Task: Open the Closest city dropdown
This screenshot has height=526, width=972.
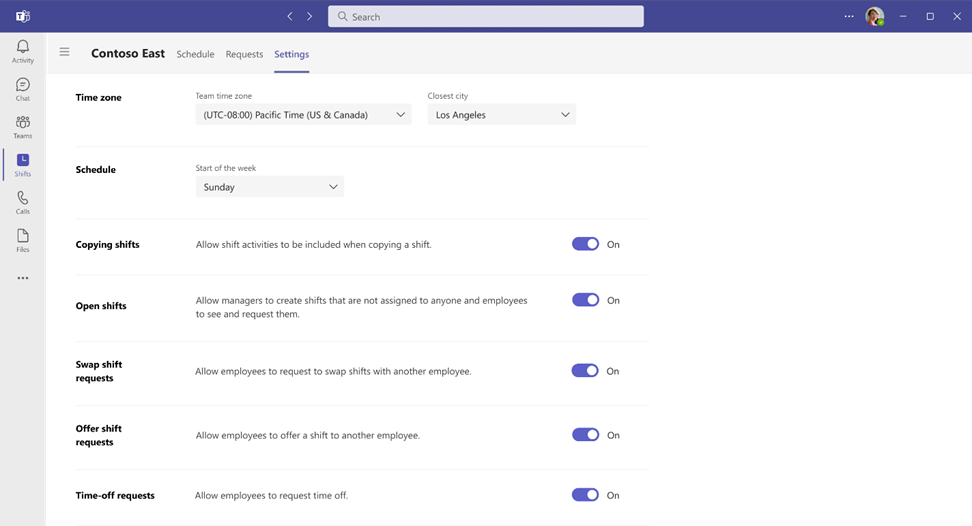Action: click(x=501, y=115)
